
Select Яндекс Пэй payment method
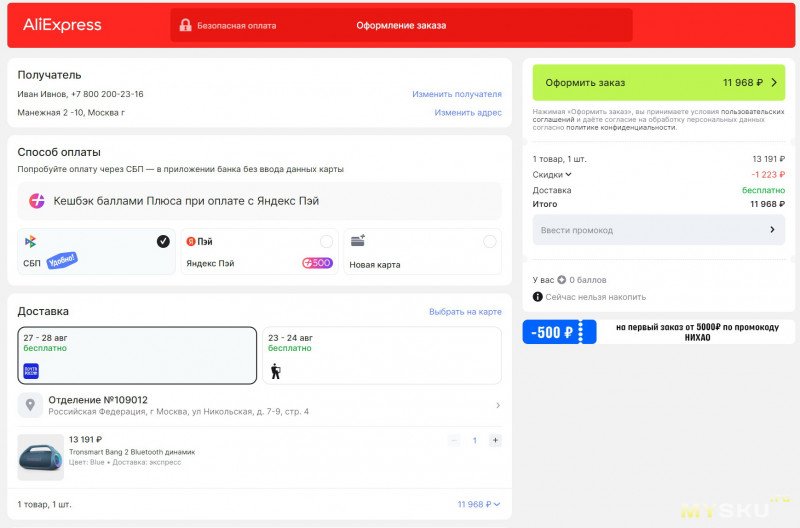click(x=259, y=252)
